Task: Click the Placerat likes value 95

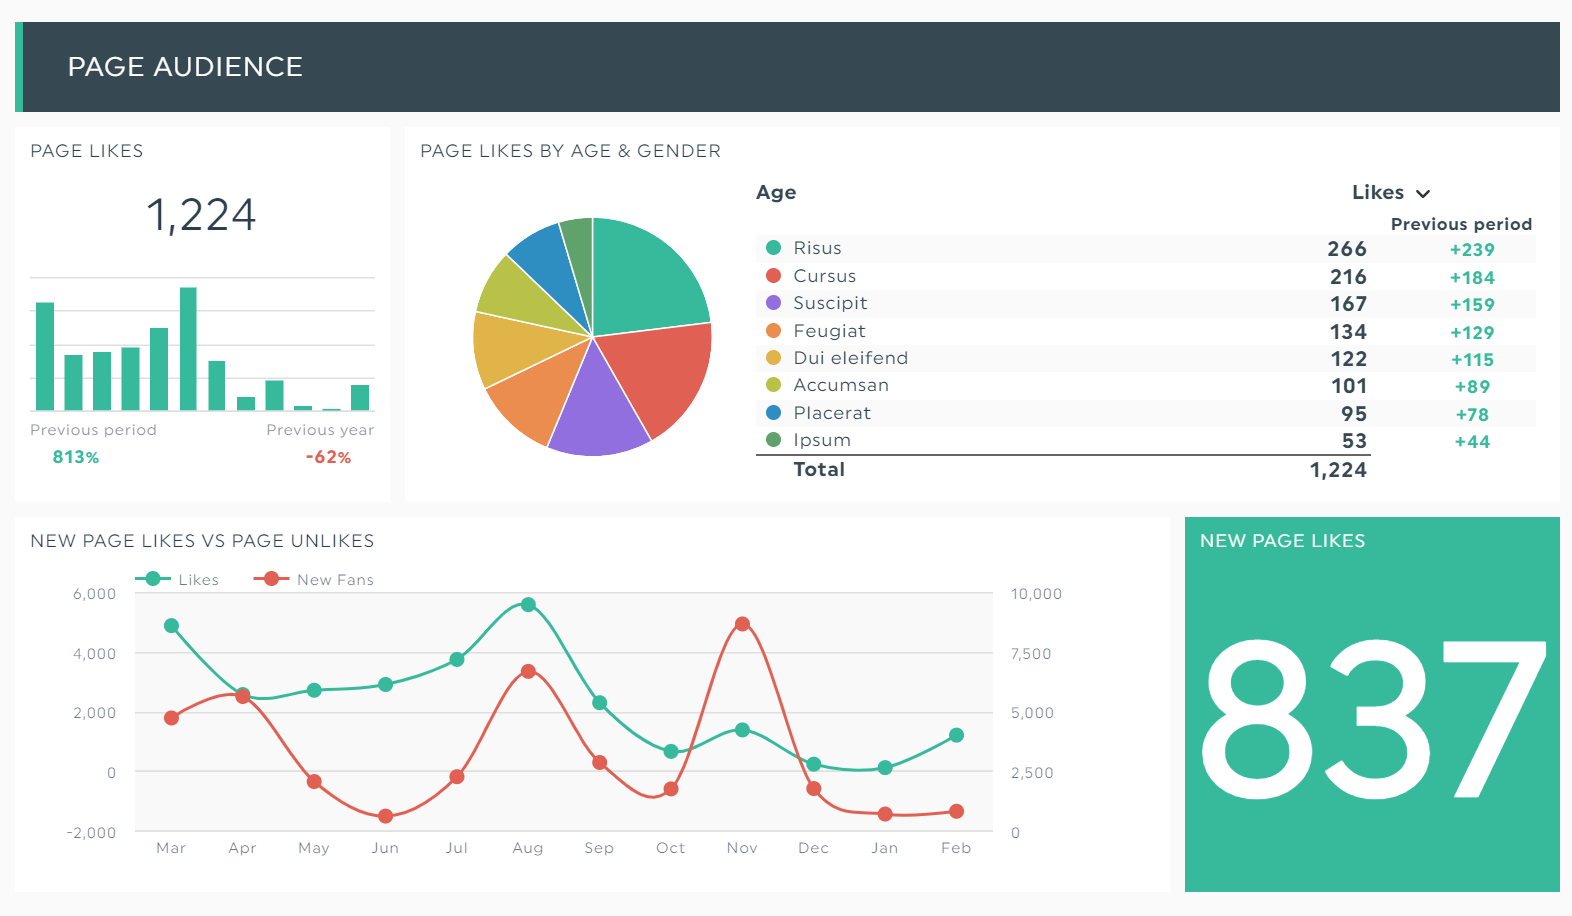Action: coord(1354,414)
